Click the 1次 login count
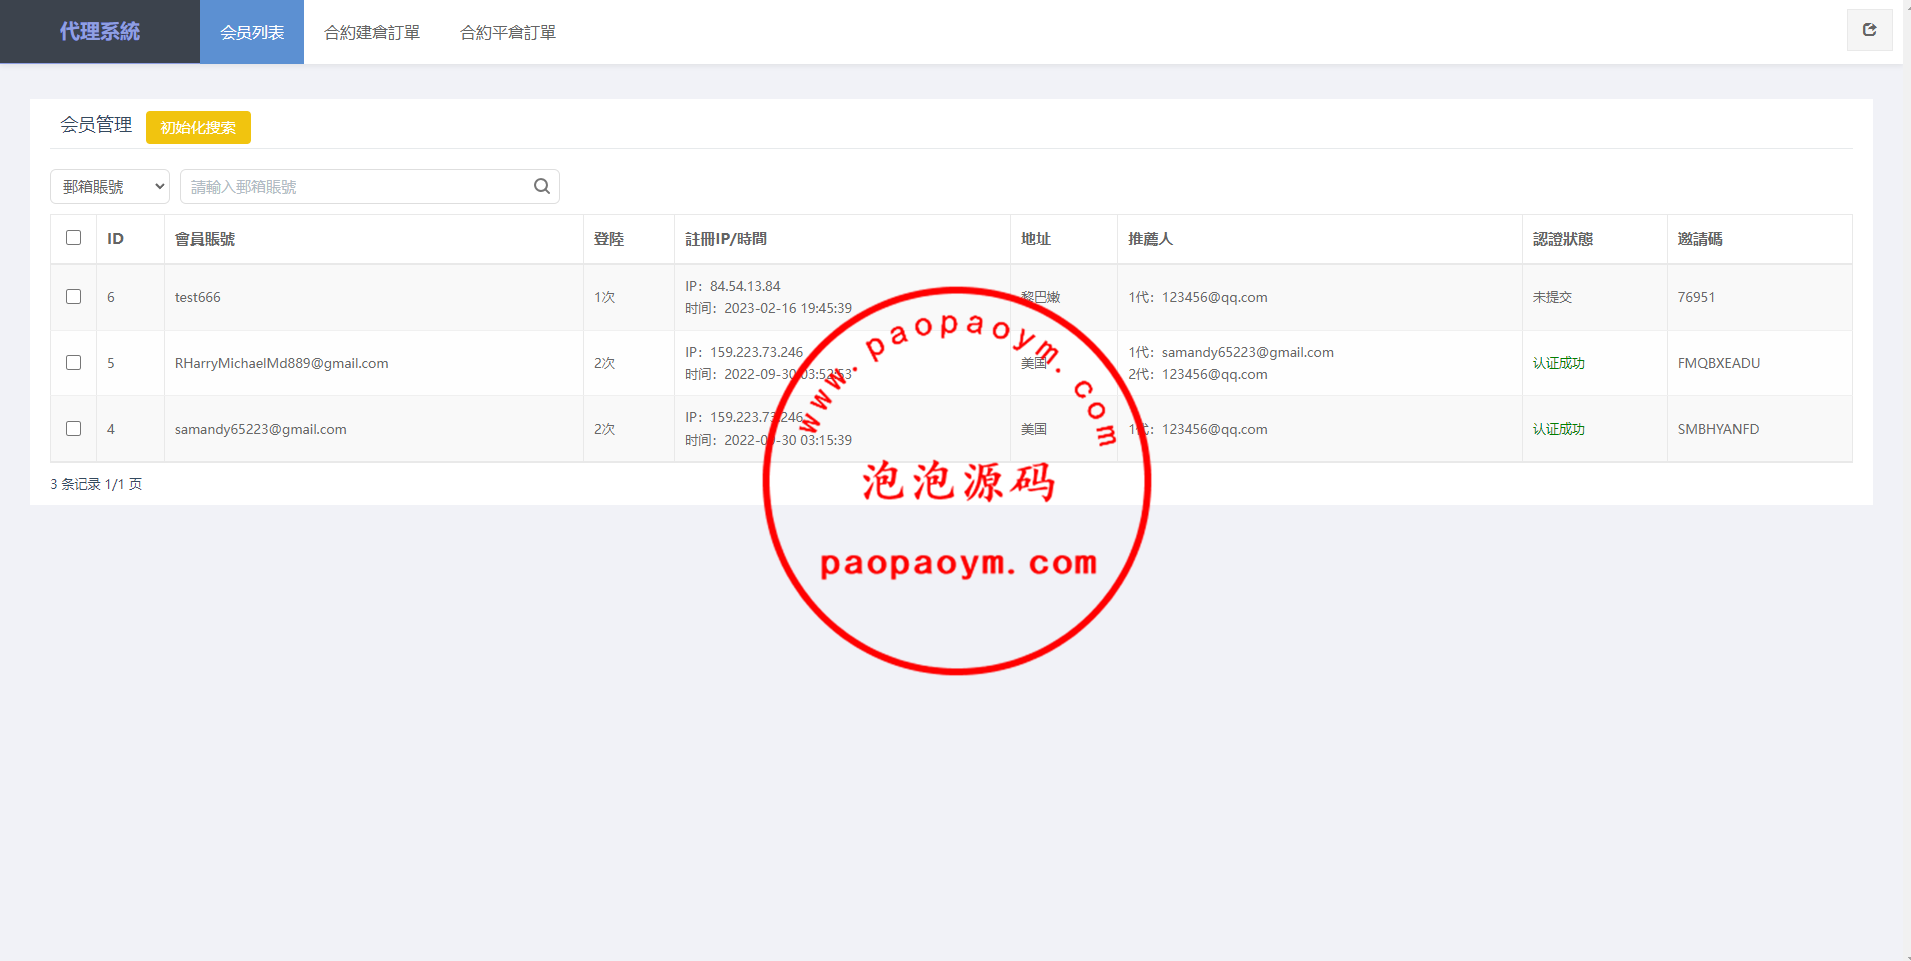The height and width of the screenshot is (961, 1911). (605, 297)
